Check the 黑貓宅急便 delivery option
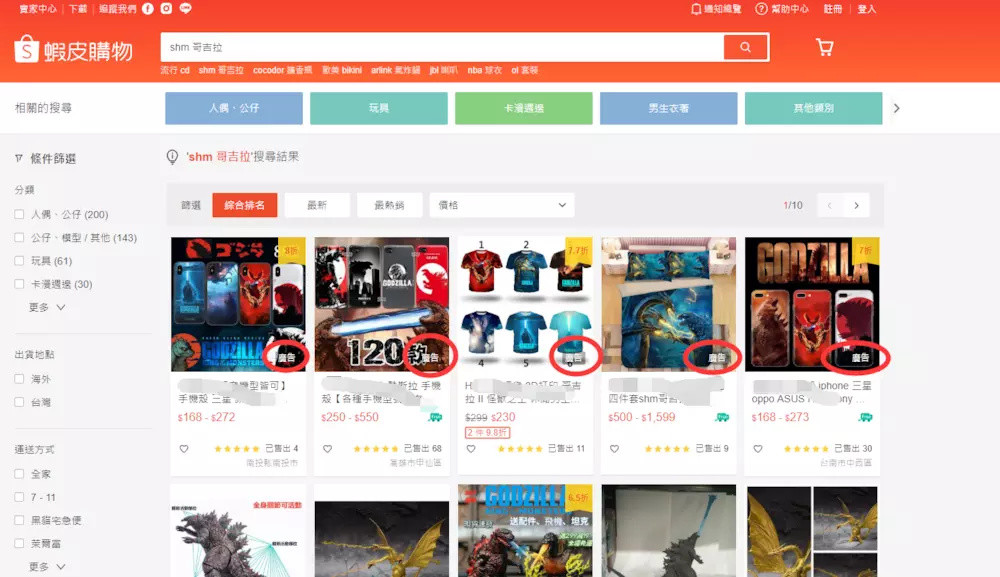1000x577 pixels. (x=19, y=520)
